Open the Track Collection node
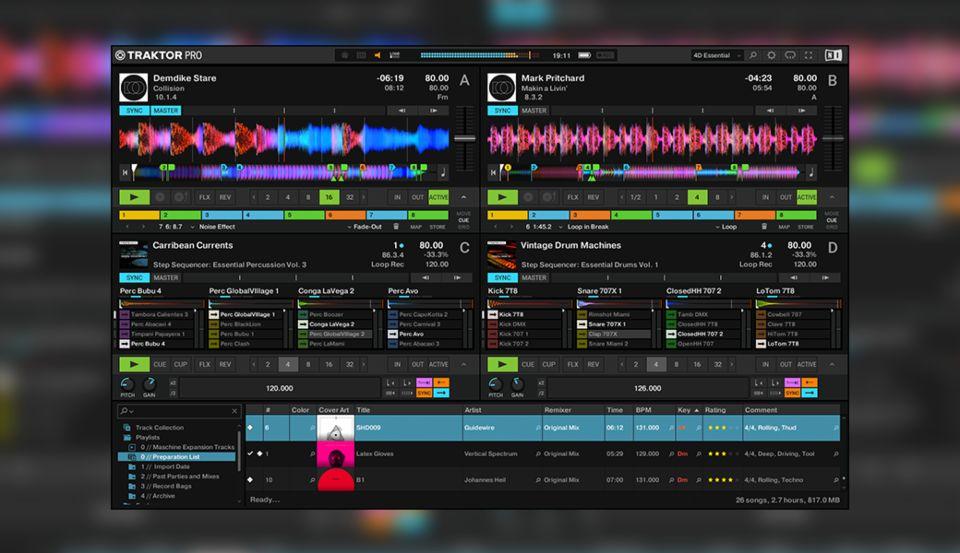 159,427
